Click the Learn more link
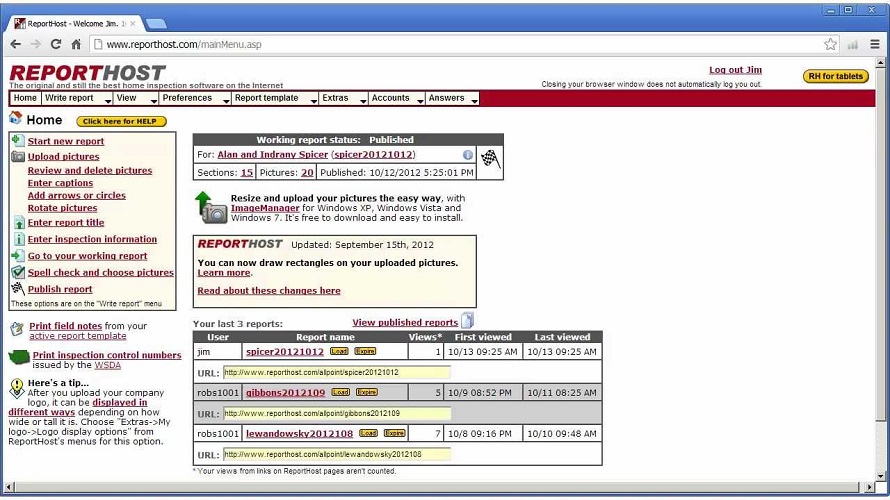The width and height of the screenshot is (890, 500). 224,272
